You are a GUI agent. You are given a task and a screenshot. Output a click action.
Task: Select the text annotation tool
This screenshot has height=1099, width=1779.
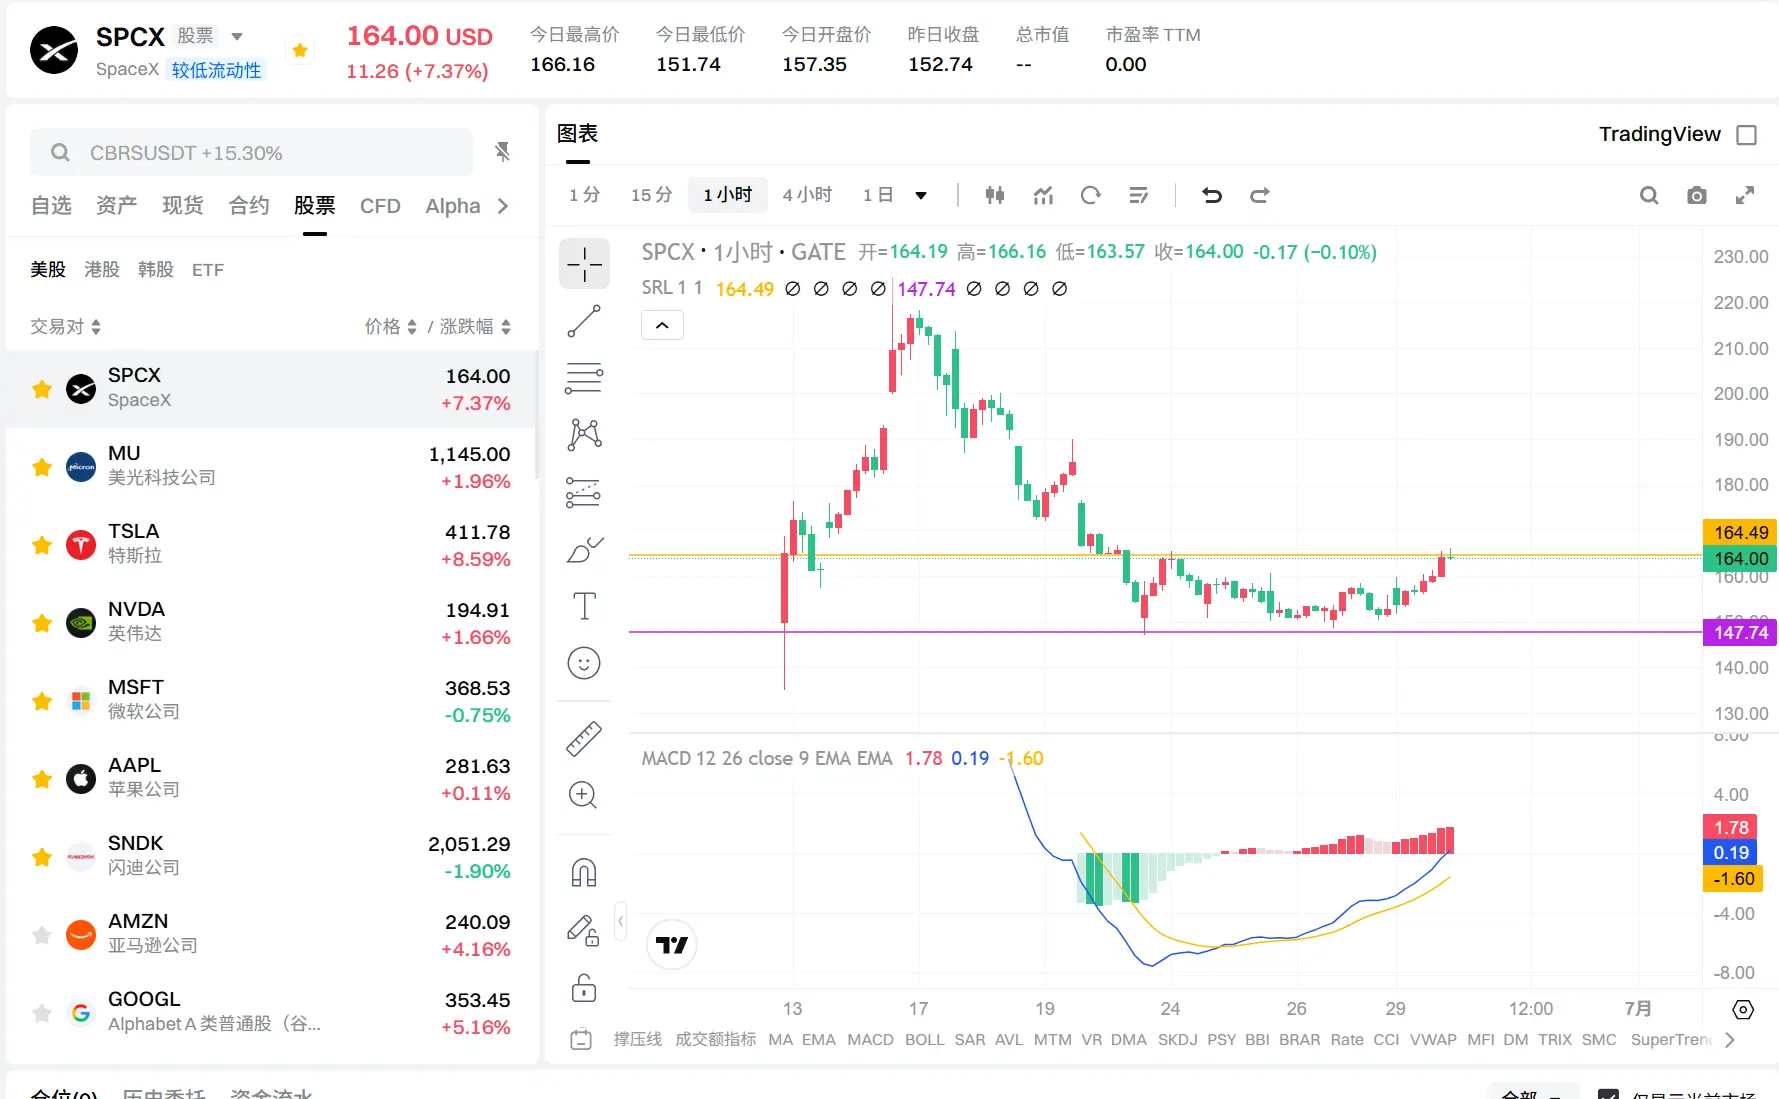tap(584, 606)
